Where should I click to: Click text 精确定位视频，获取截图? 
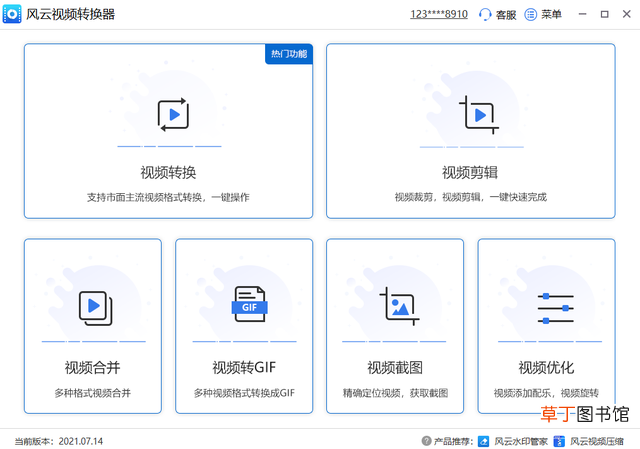395,393
